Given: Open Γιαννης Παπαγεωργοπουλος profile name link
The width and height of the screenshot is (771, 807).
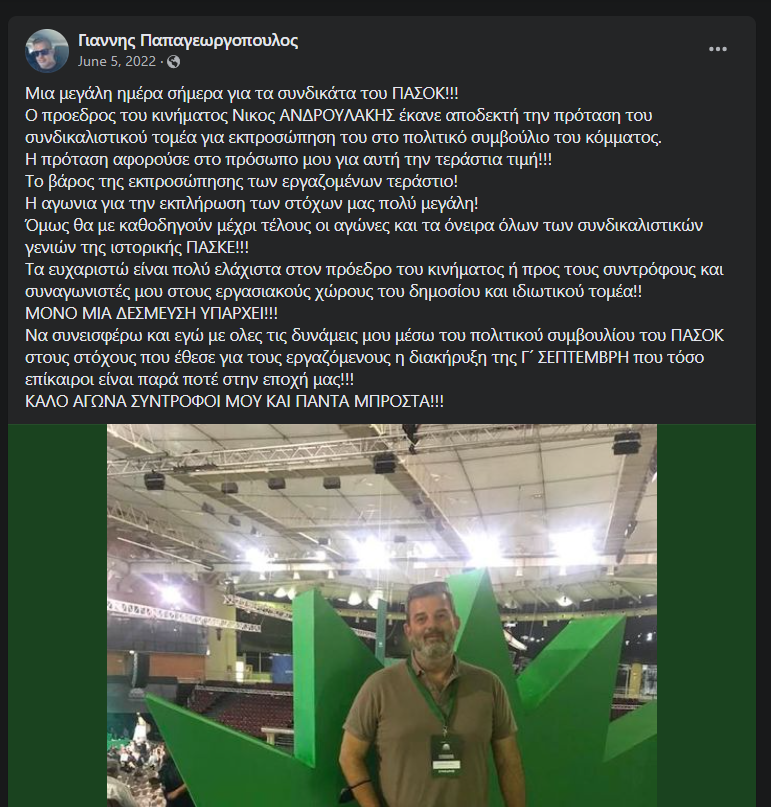Looking at the screenshot, I should 188,41.
